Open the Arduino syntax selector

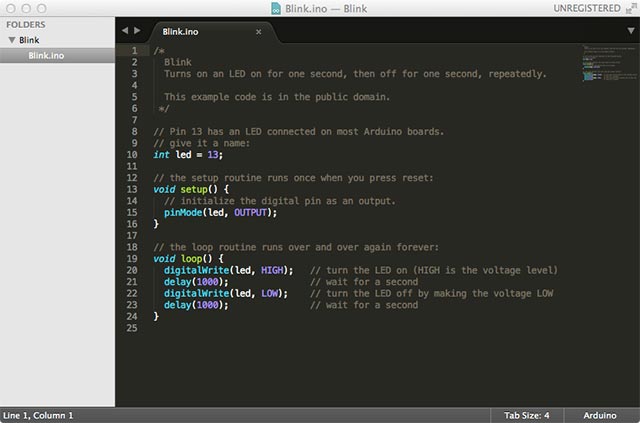[x=600, y=415]
